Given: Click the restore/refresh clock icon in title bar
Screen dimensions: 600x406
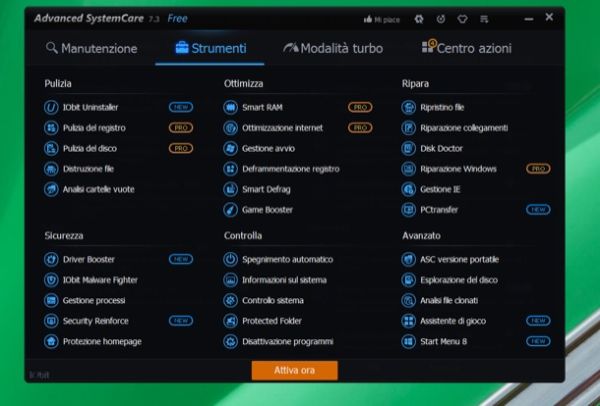Looking at the screenshot, I should pyautogui.click(x=441, y=19).
